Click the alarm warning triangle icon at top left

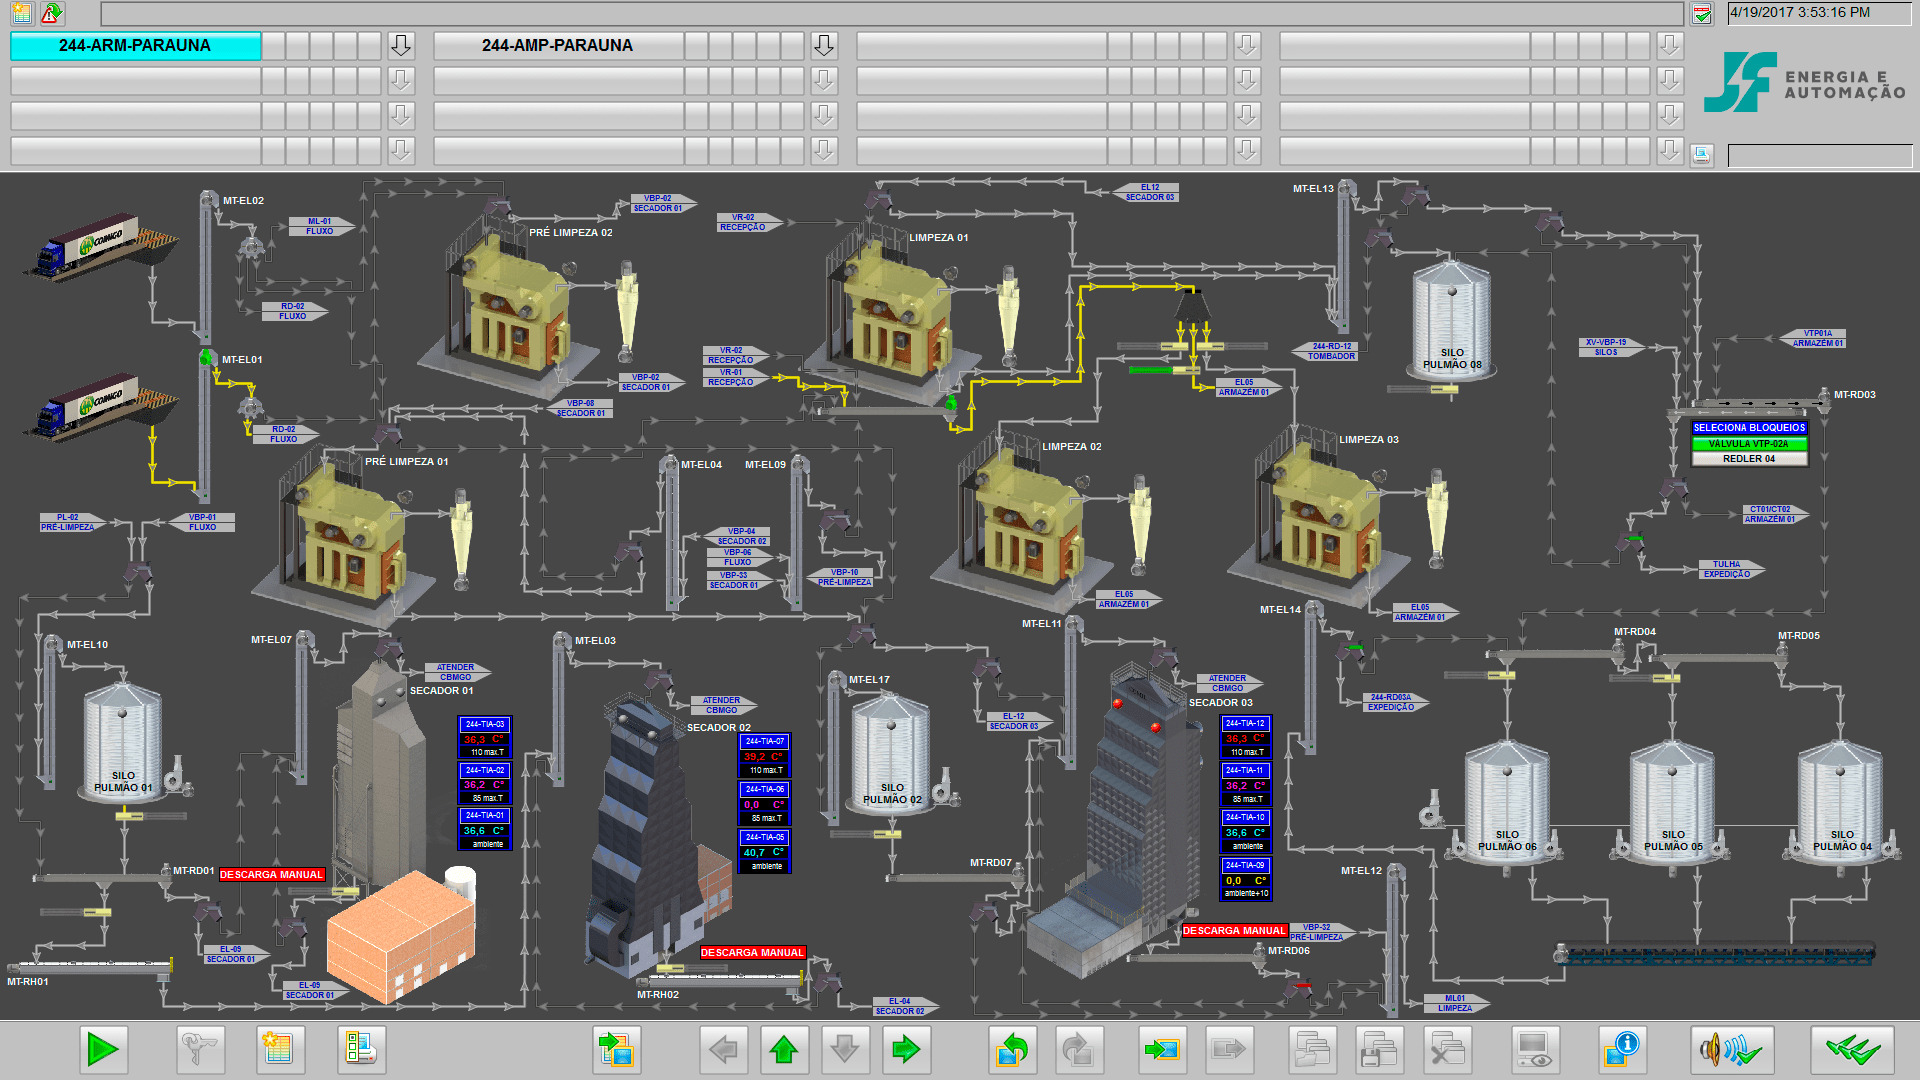click(x=52, y=13)
